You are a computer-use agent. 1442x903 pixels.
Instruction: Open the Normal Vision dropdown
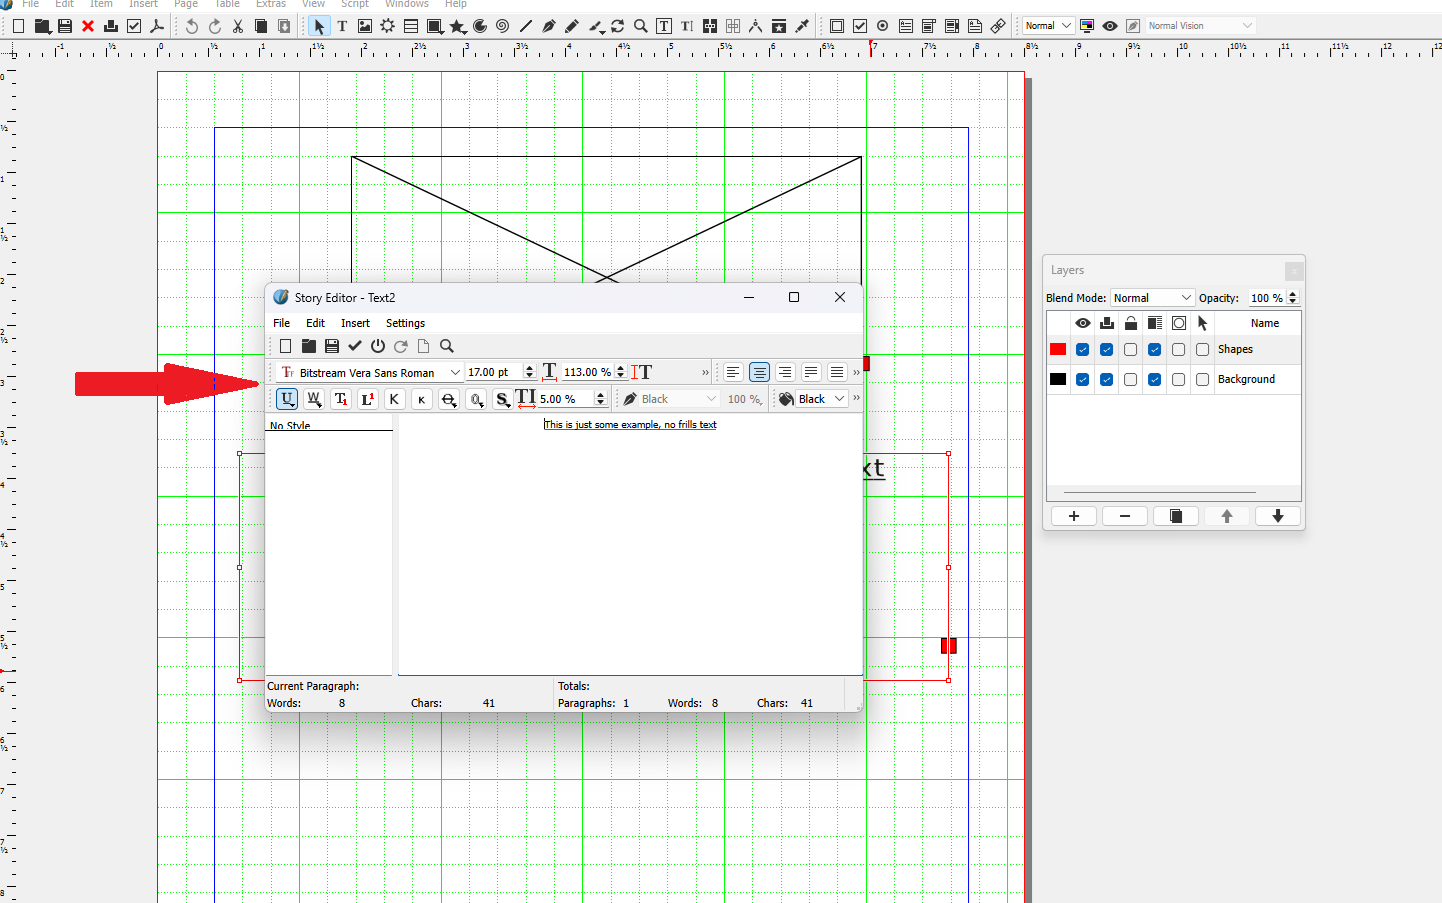1200,26
